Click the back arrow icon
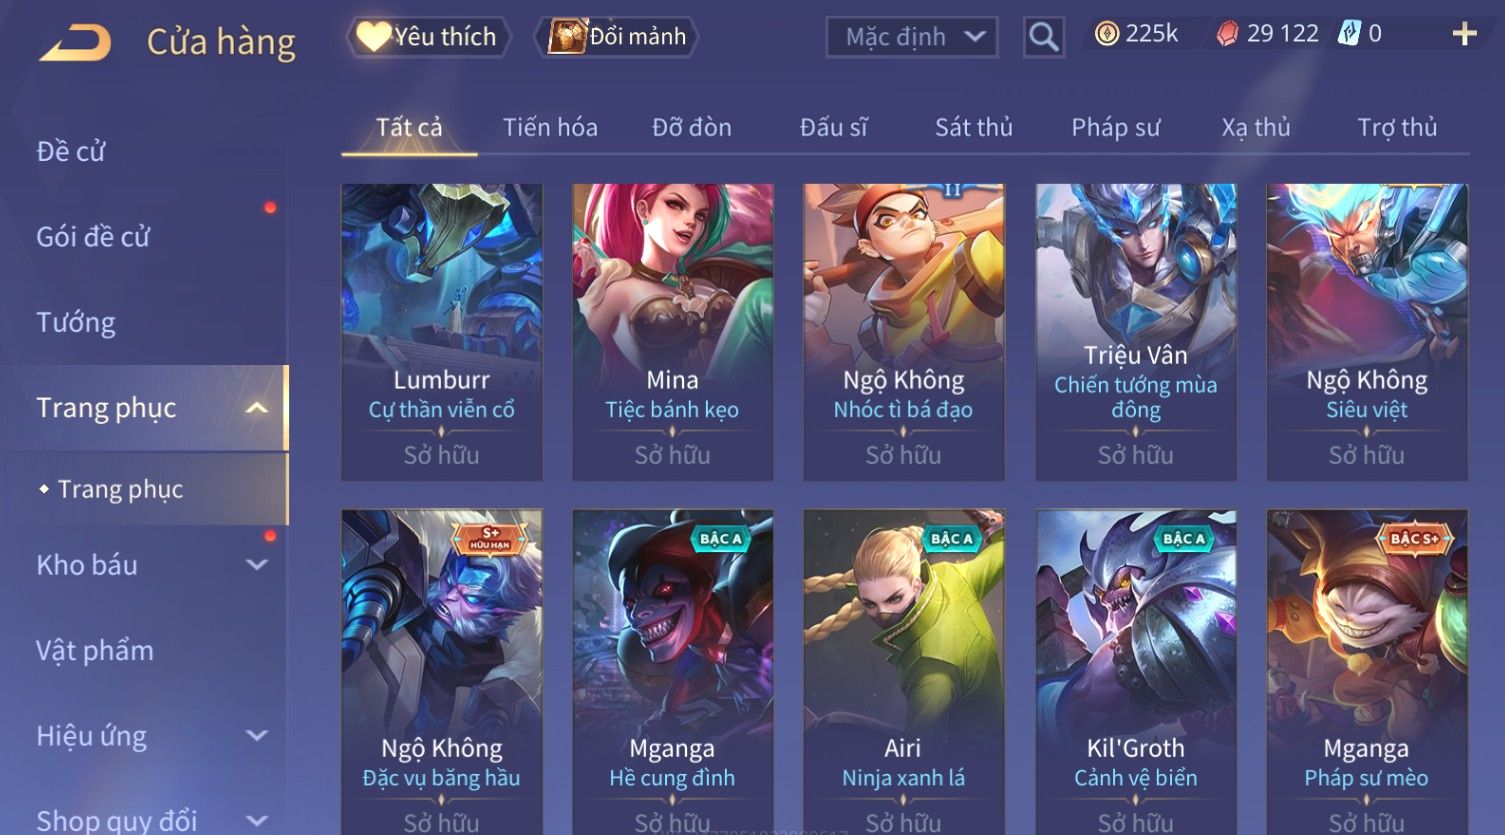1505x835 pixels. click(x=75, y=43)
